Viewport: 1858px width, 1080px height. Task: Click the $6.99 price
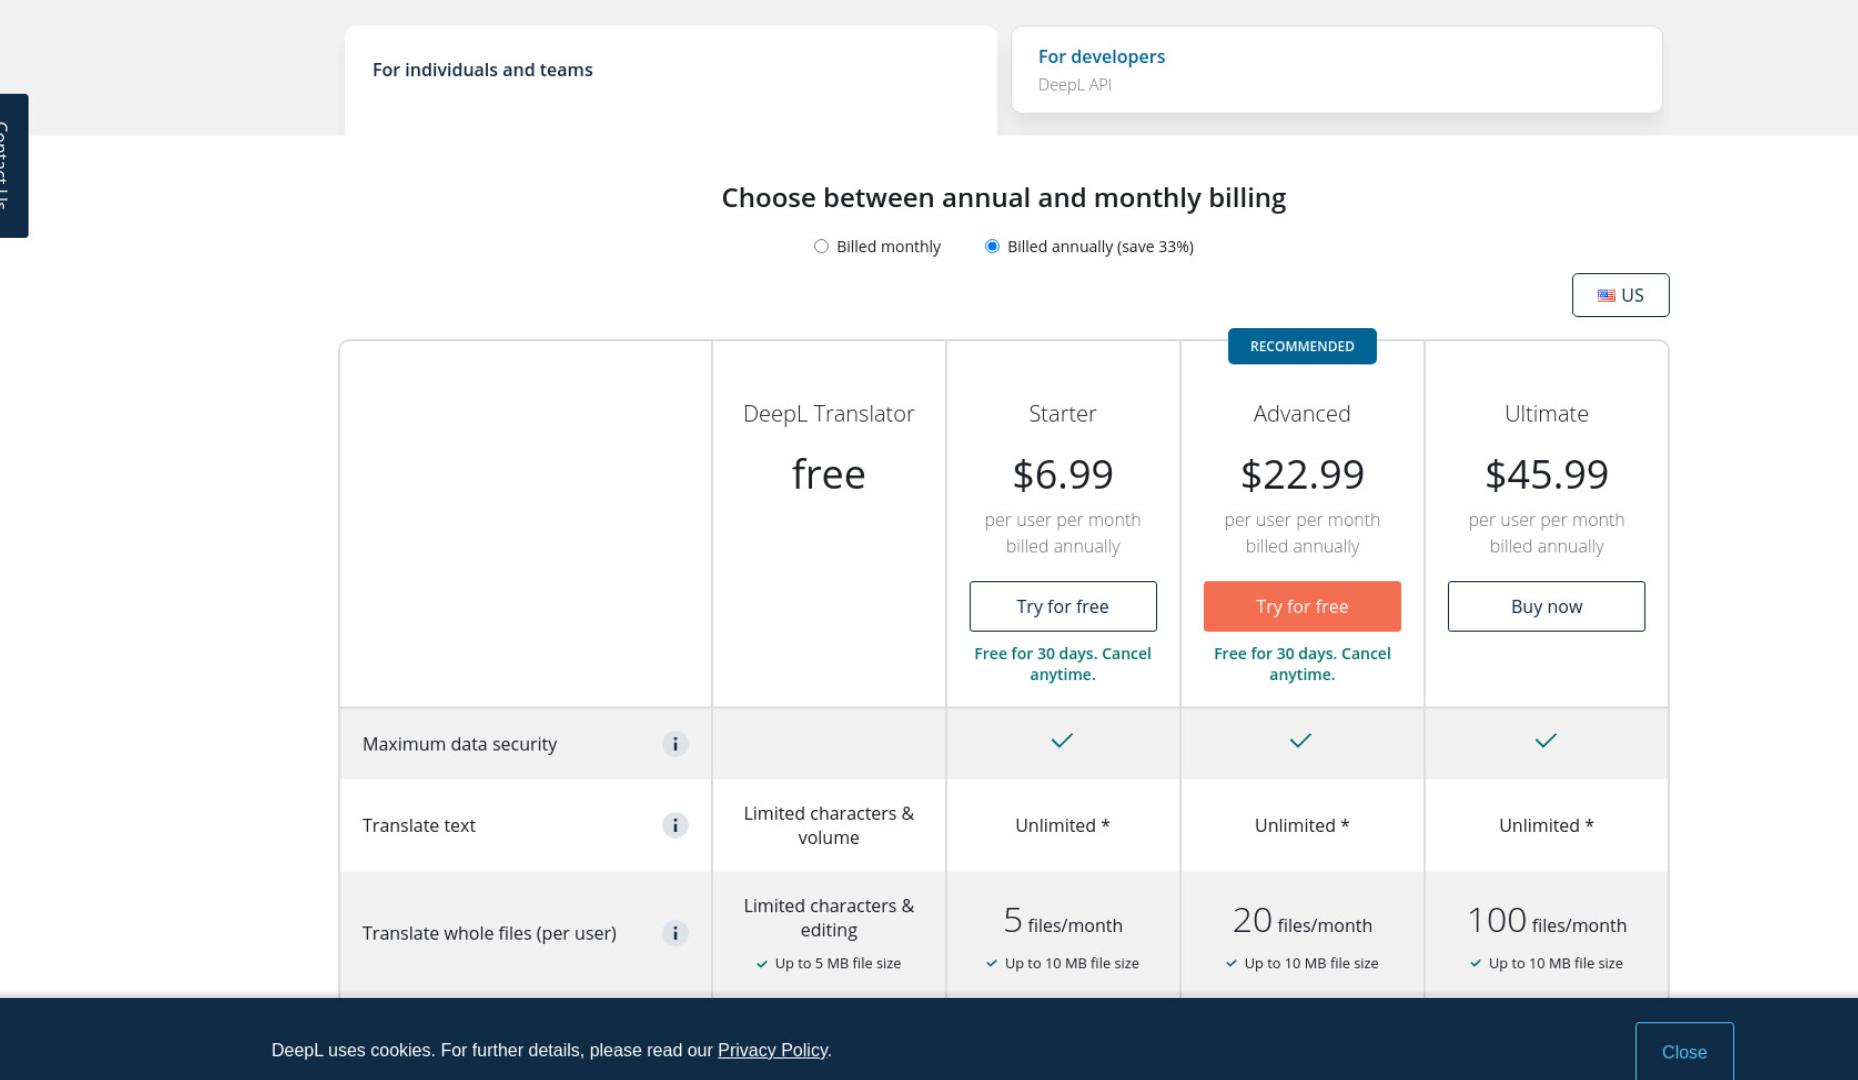tap(1063, 474)
